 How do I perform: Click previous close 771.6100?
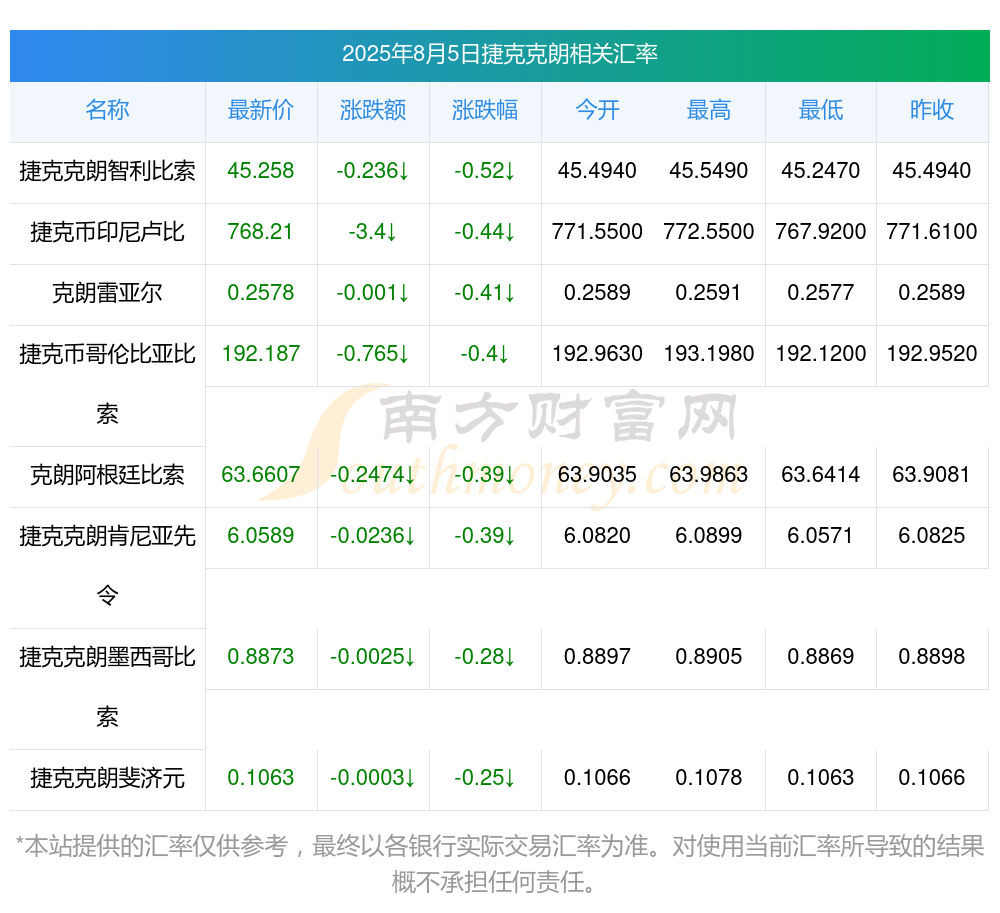[932, 231]
